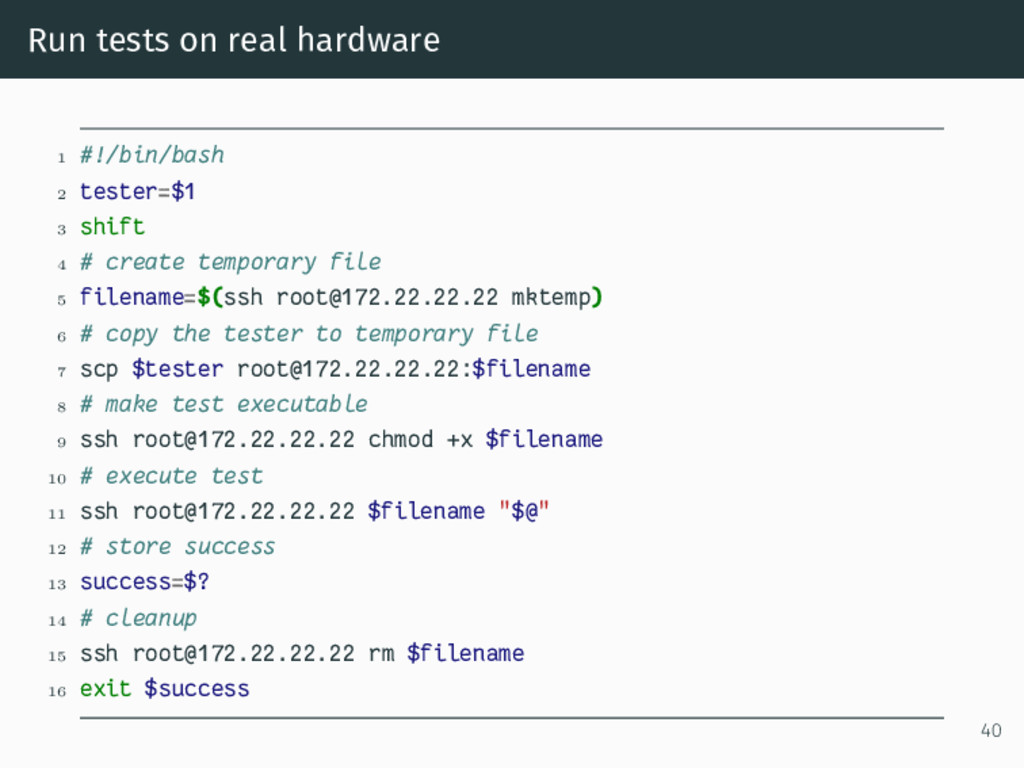Click the 'chmod +x $filename' line
The image size is (1024, 768).
coord(341,440)
